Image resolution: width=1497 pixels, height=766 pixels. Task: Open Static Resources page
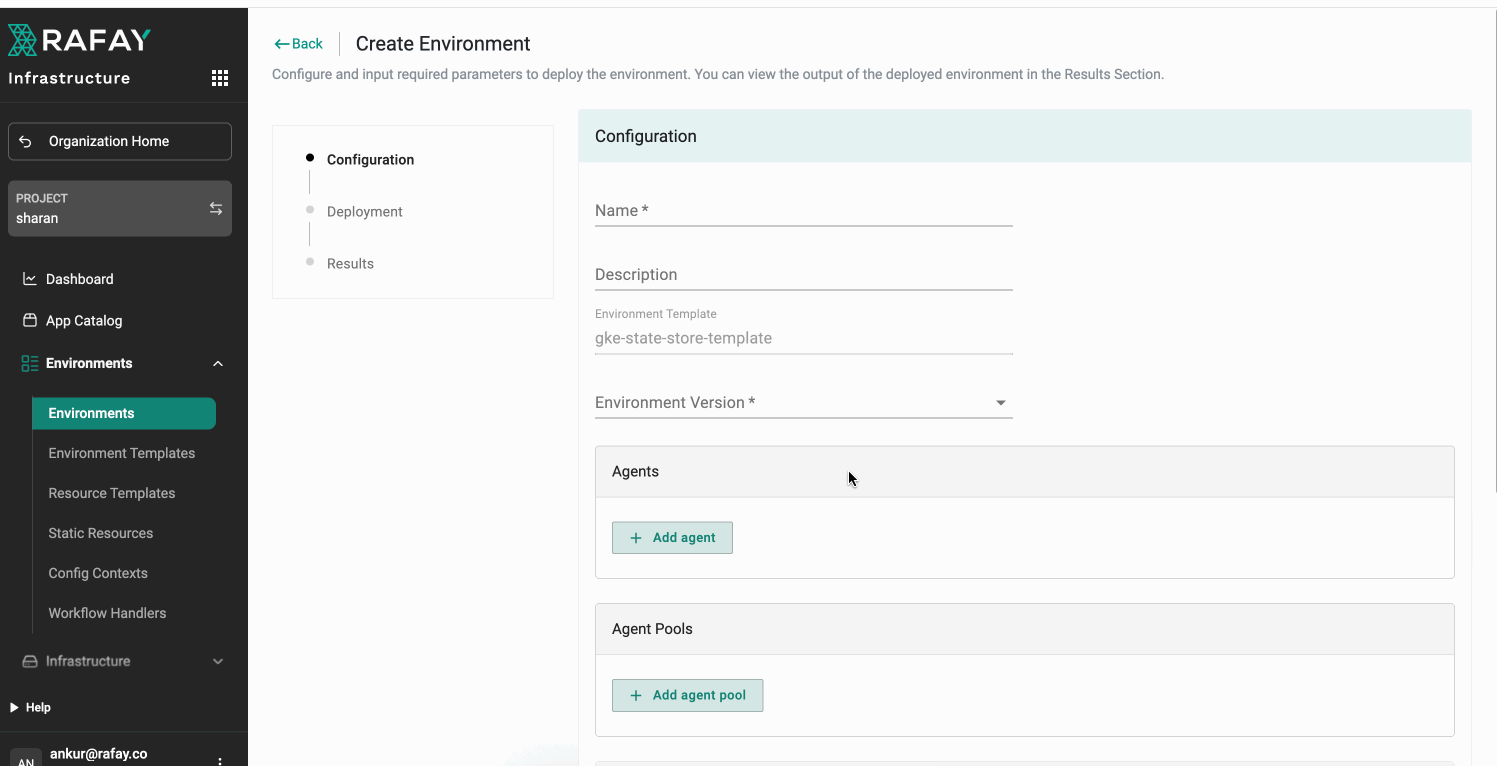click(100, 533)
